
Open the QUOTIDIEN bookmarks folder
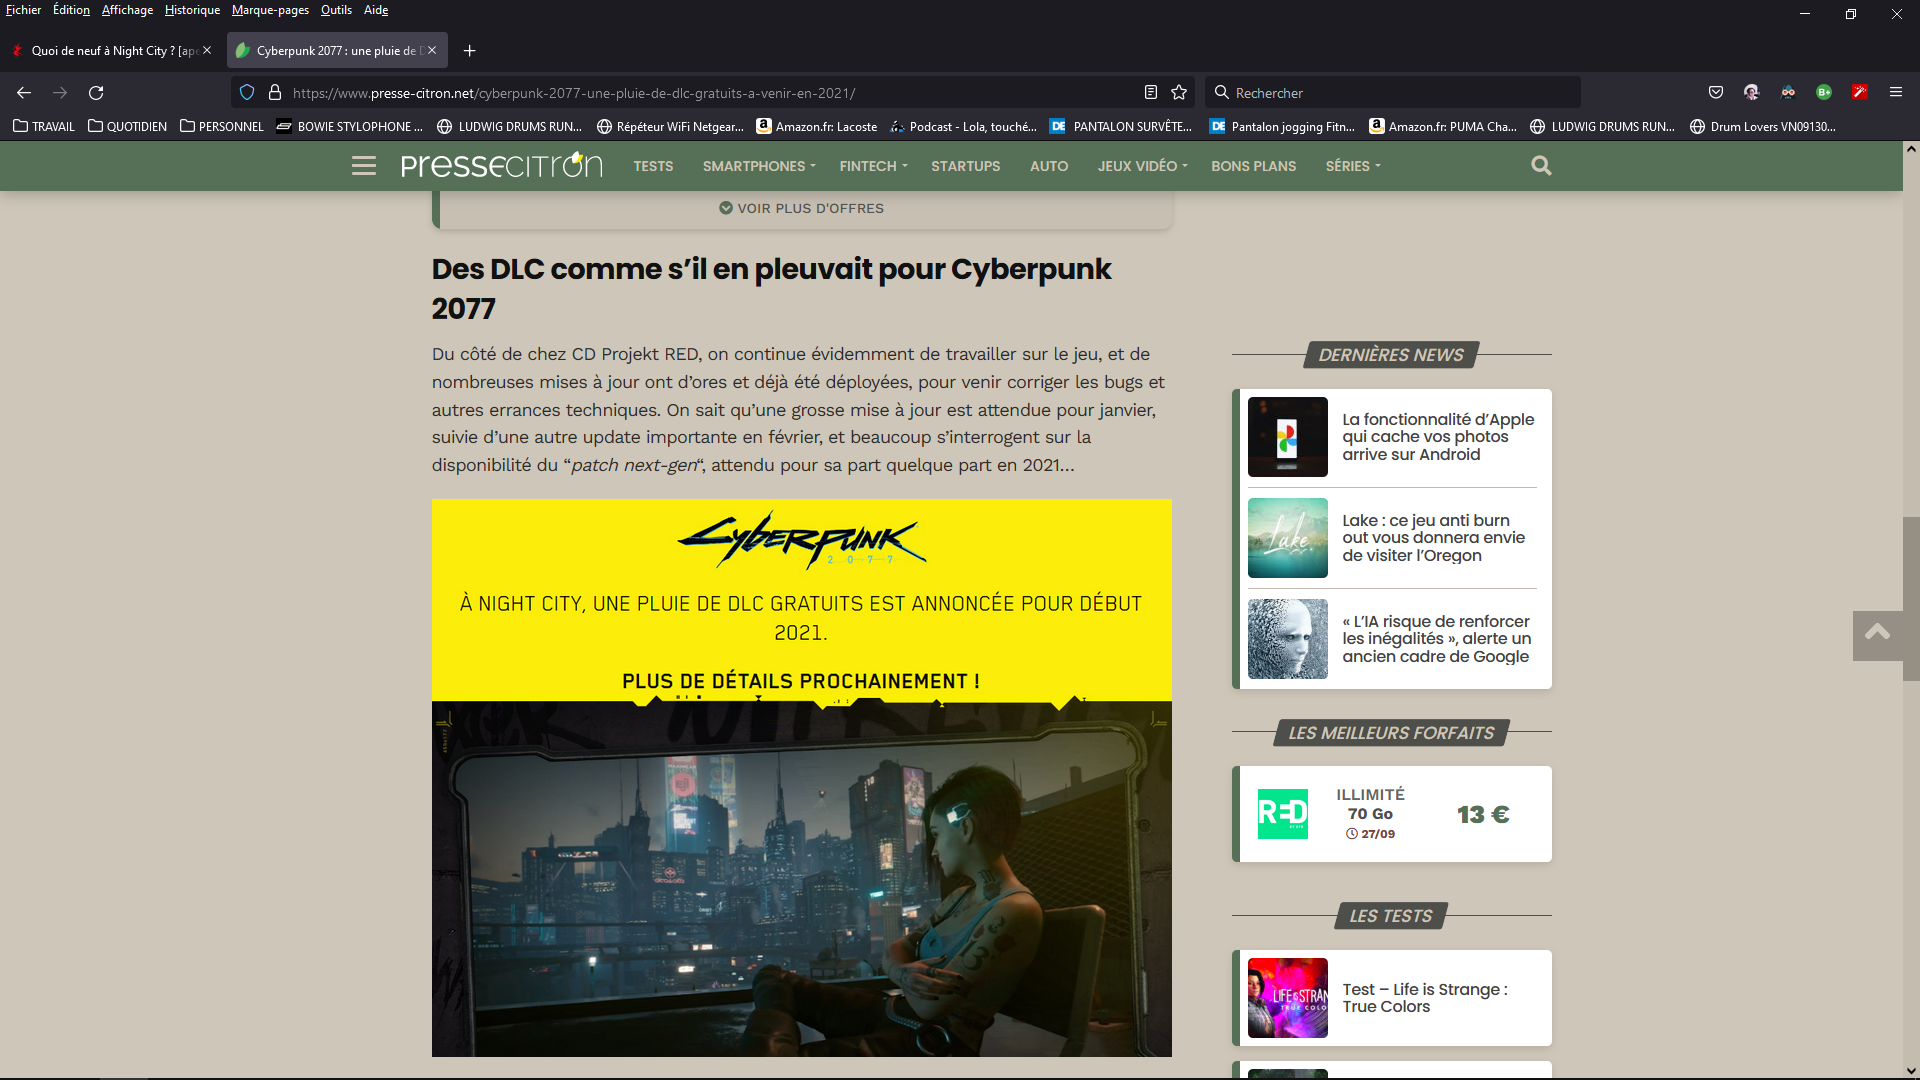click(127, 127)
